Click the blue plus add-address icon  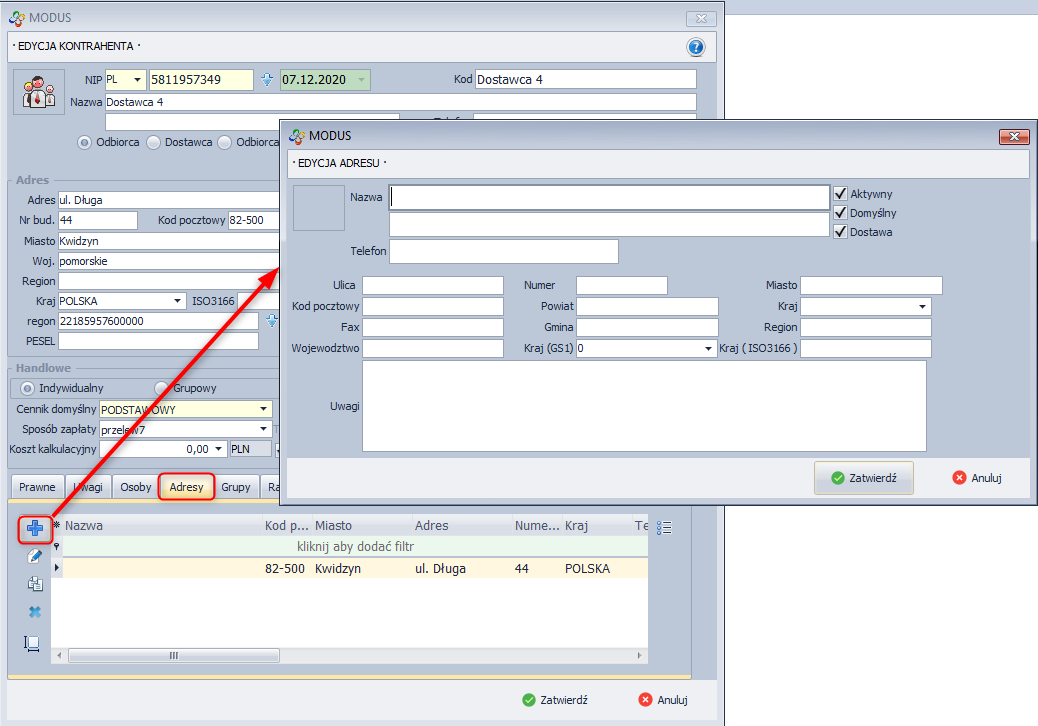[x=34, y=529]
